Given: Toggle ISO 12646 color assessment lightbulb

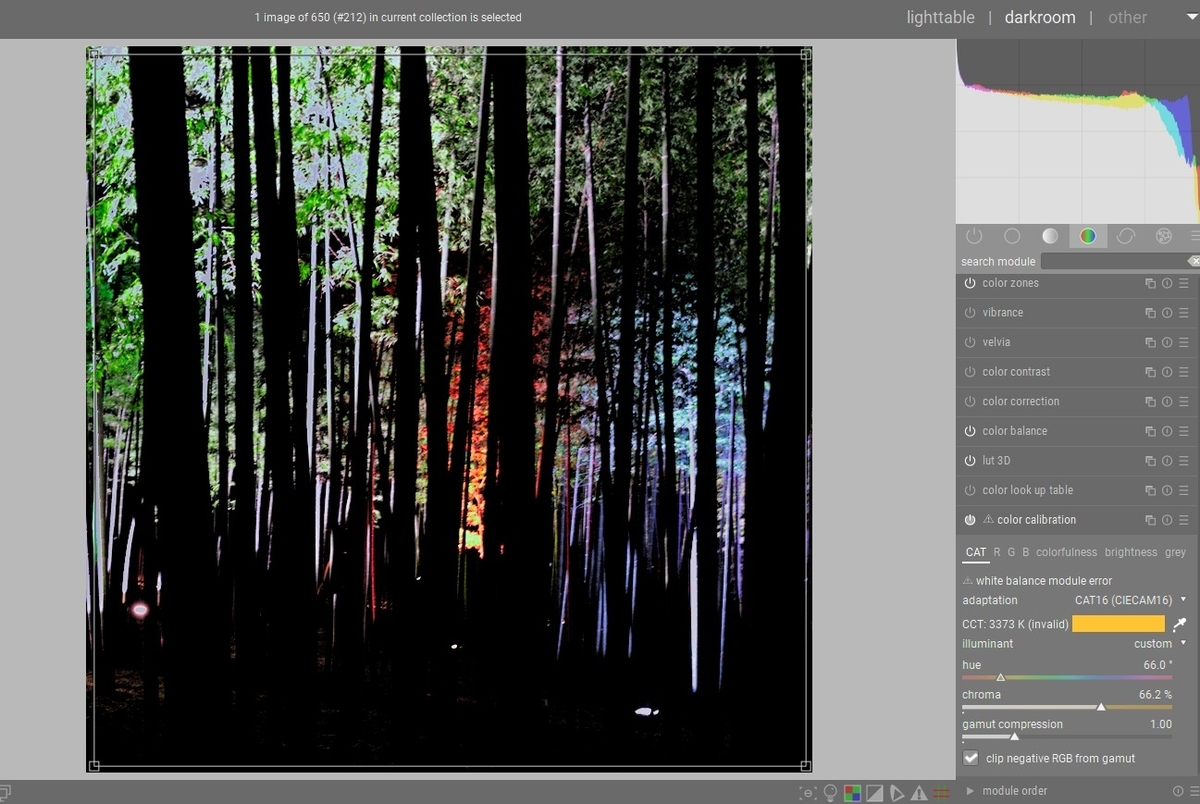Looking at the screenshot, I should pos(830,793).
